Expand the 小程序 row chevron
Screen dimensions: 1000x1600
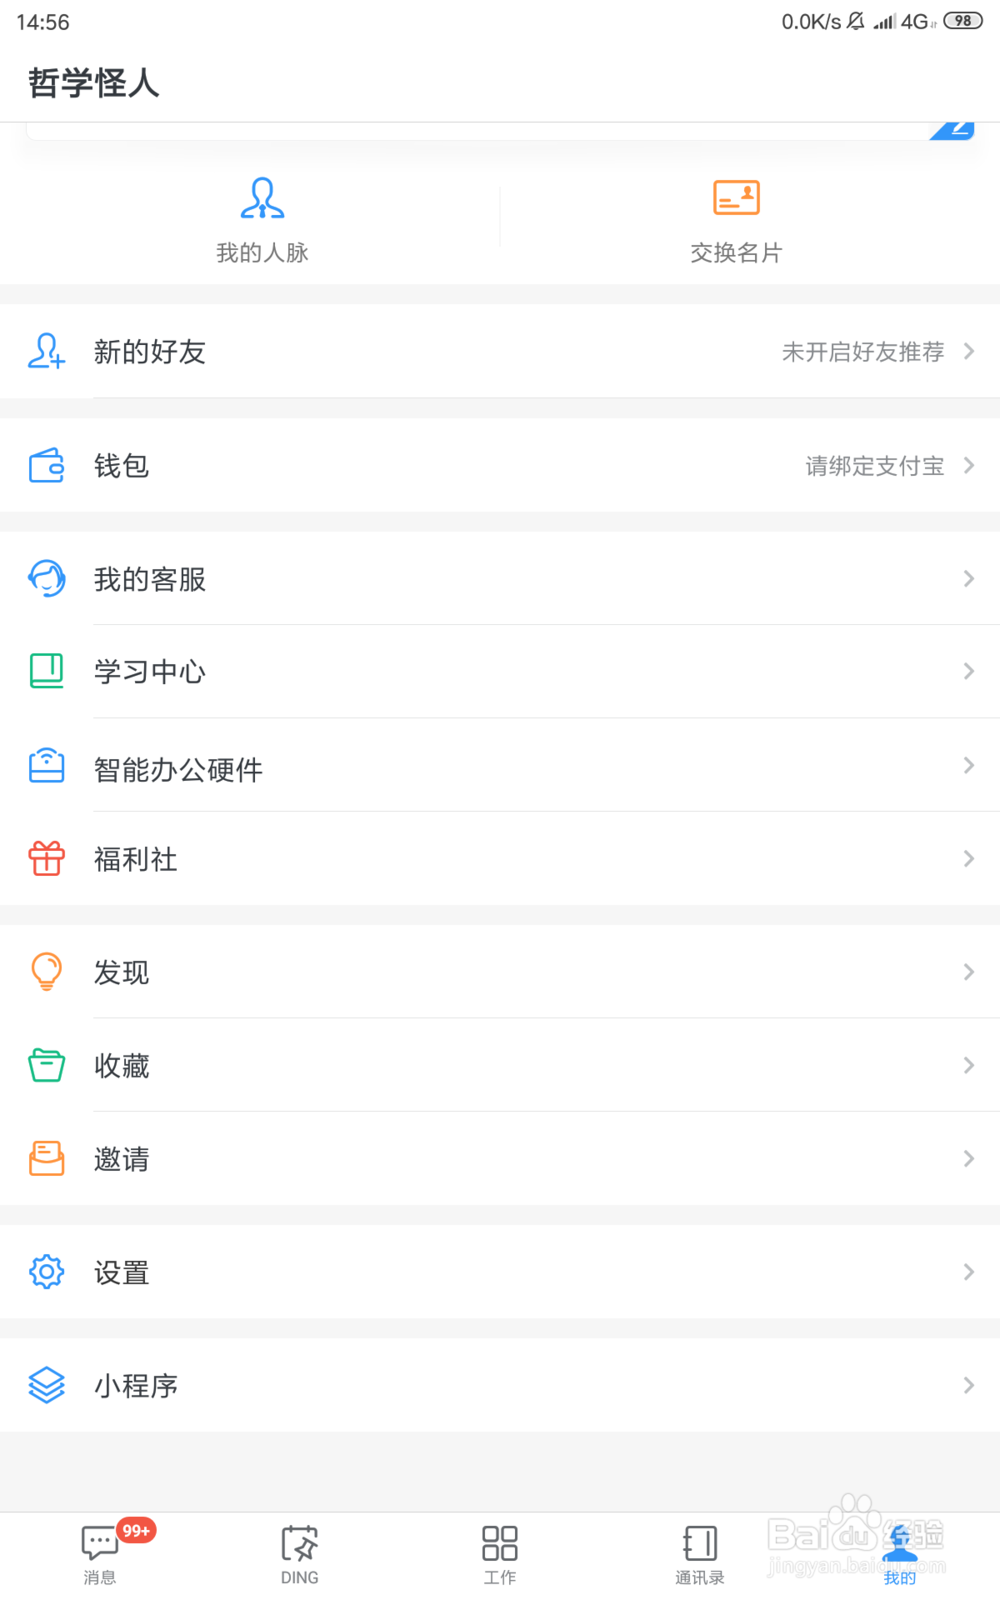[968, 1385]
